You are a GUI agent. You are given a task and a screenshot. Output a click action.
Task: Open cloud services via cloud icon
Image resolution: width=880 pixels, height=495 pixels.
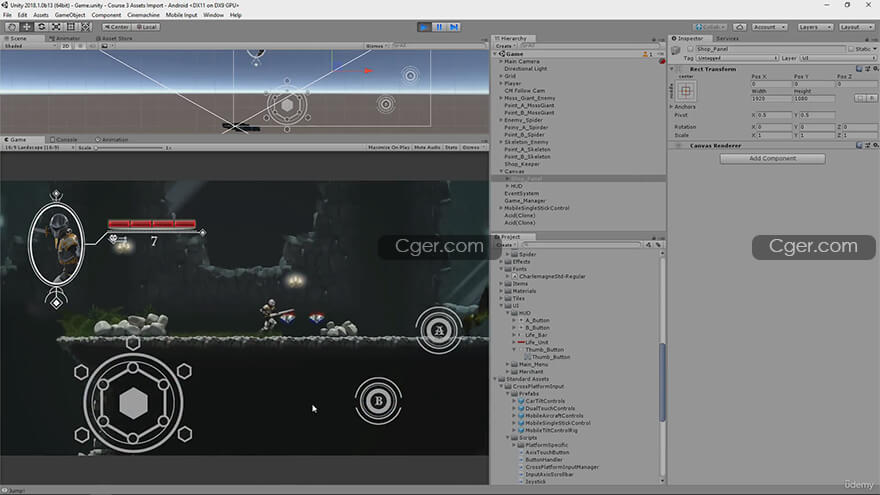[x=740, y=27]
